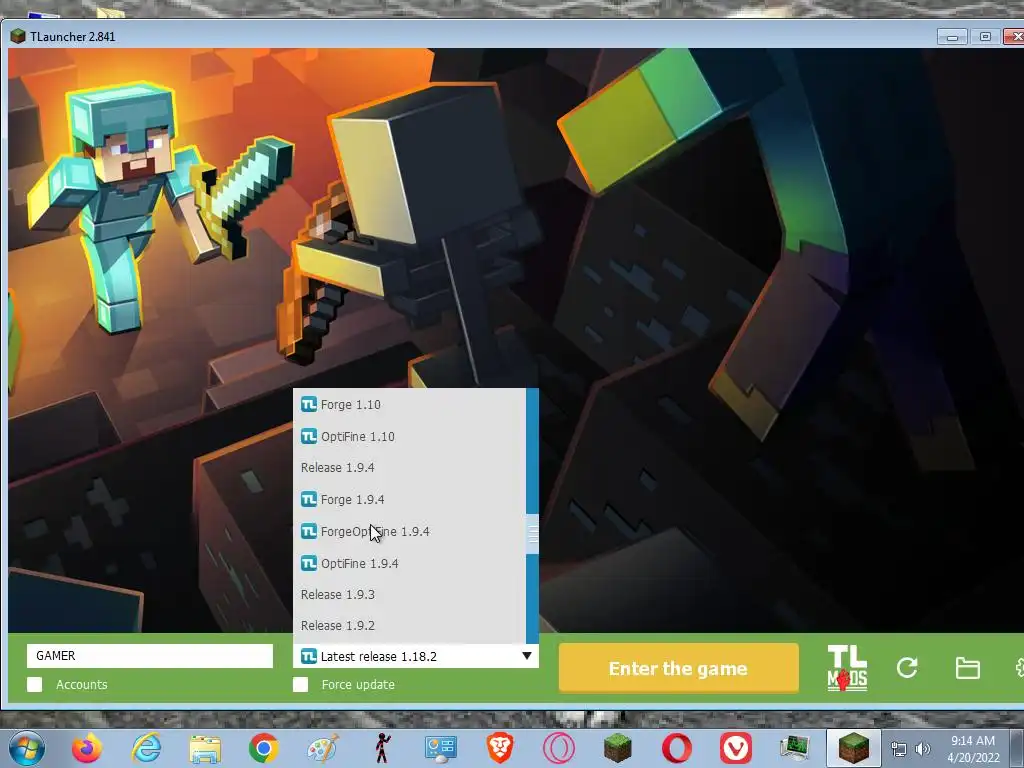Click the TL icon beside OptiFine 1.9.4
1024x768 pixels.
309,563
